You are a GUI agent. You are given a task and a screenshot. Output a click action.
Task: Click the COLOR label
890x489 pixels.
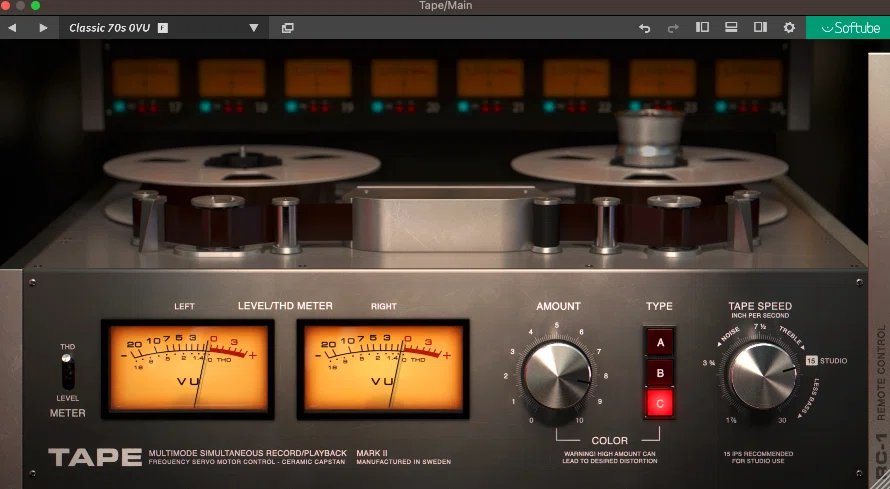610,441
